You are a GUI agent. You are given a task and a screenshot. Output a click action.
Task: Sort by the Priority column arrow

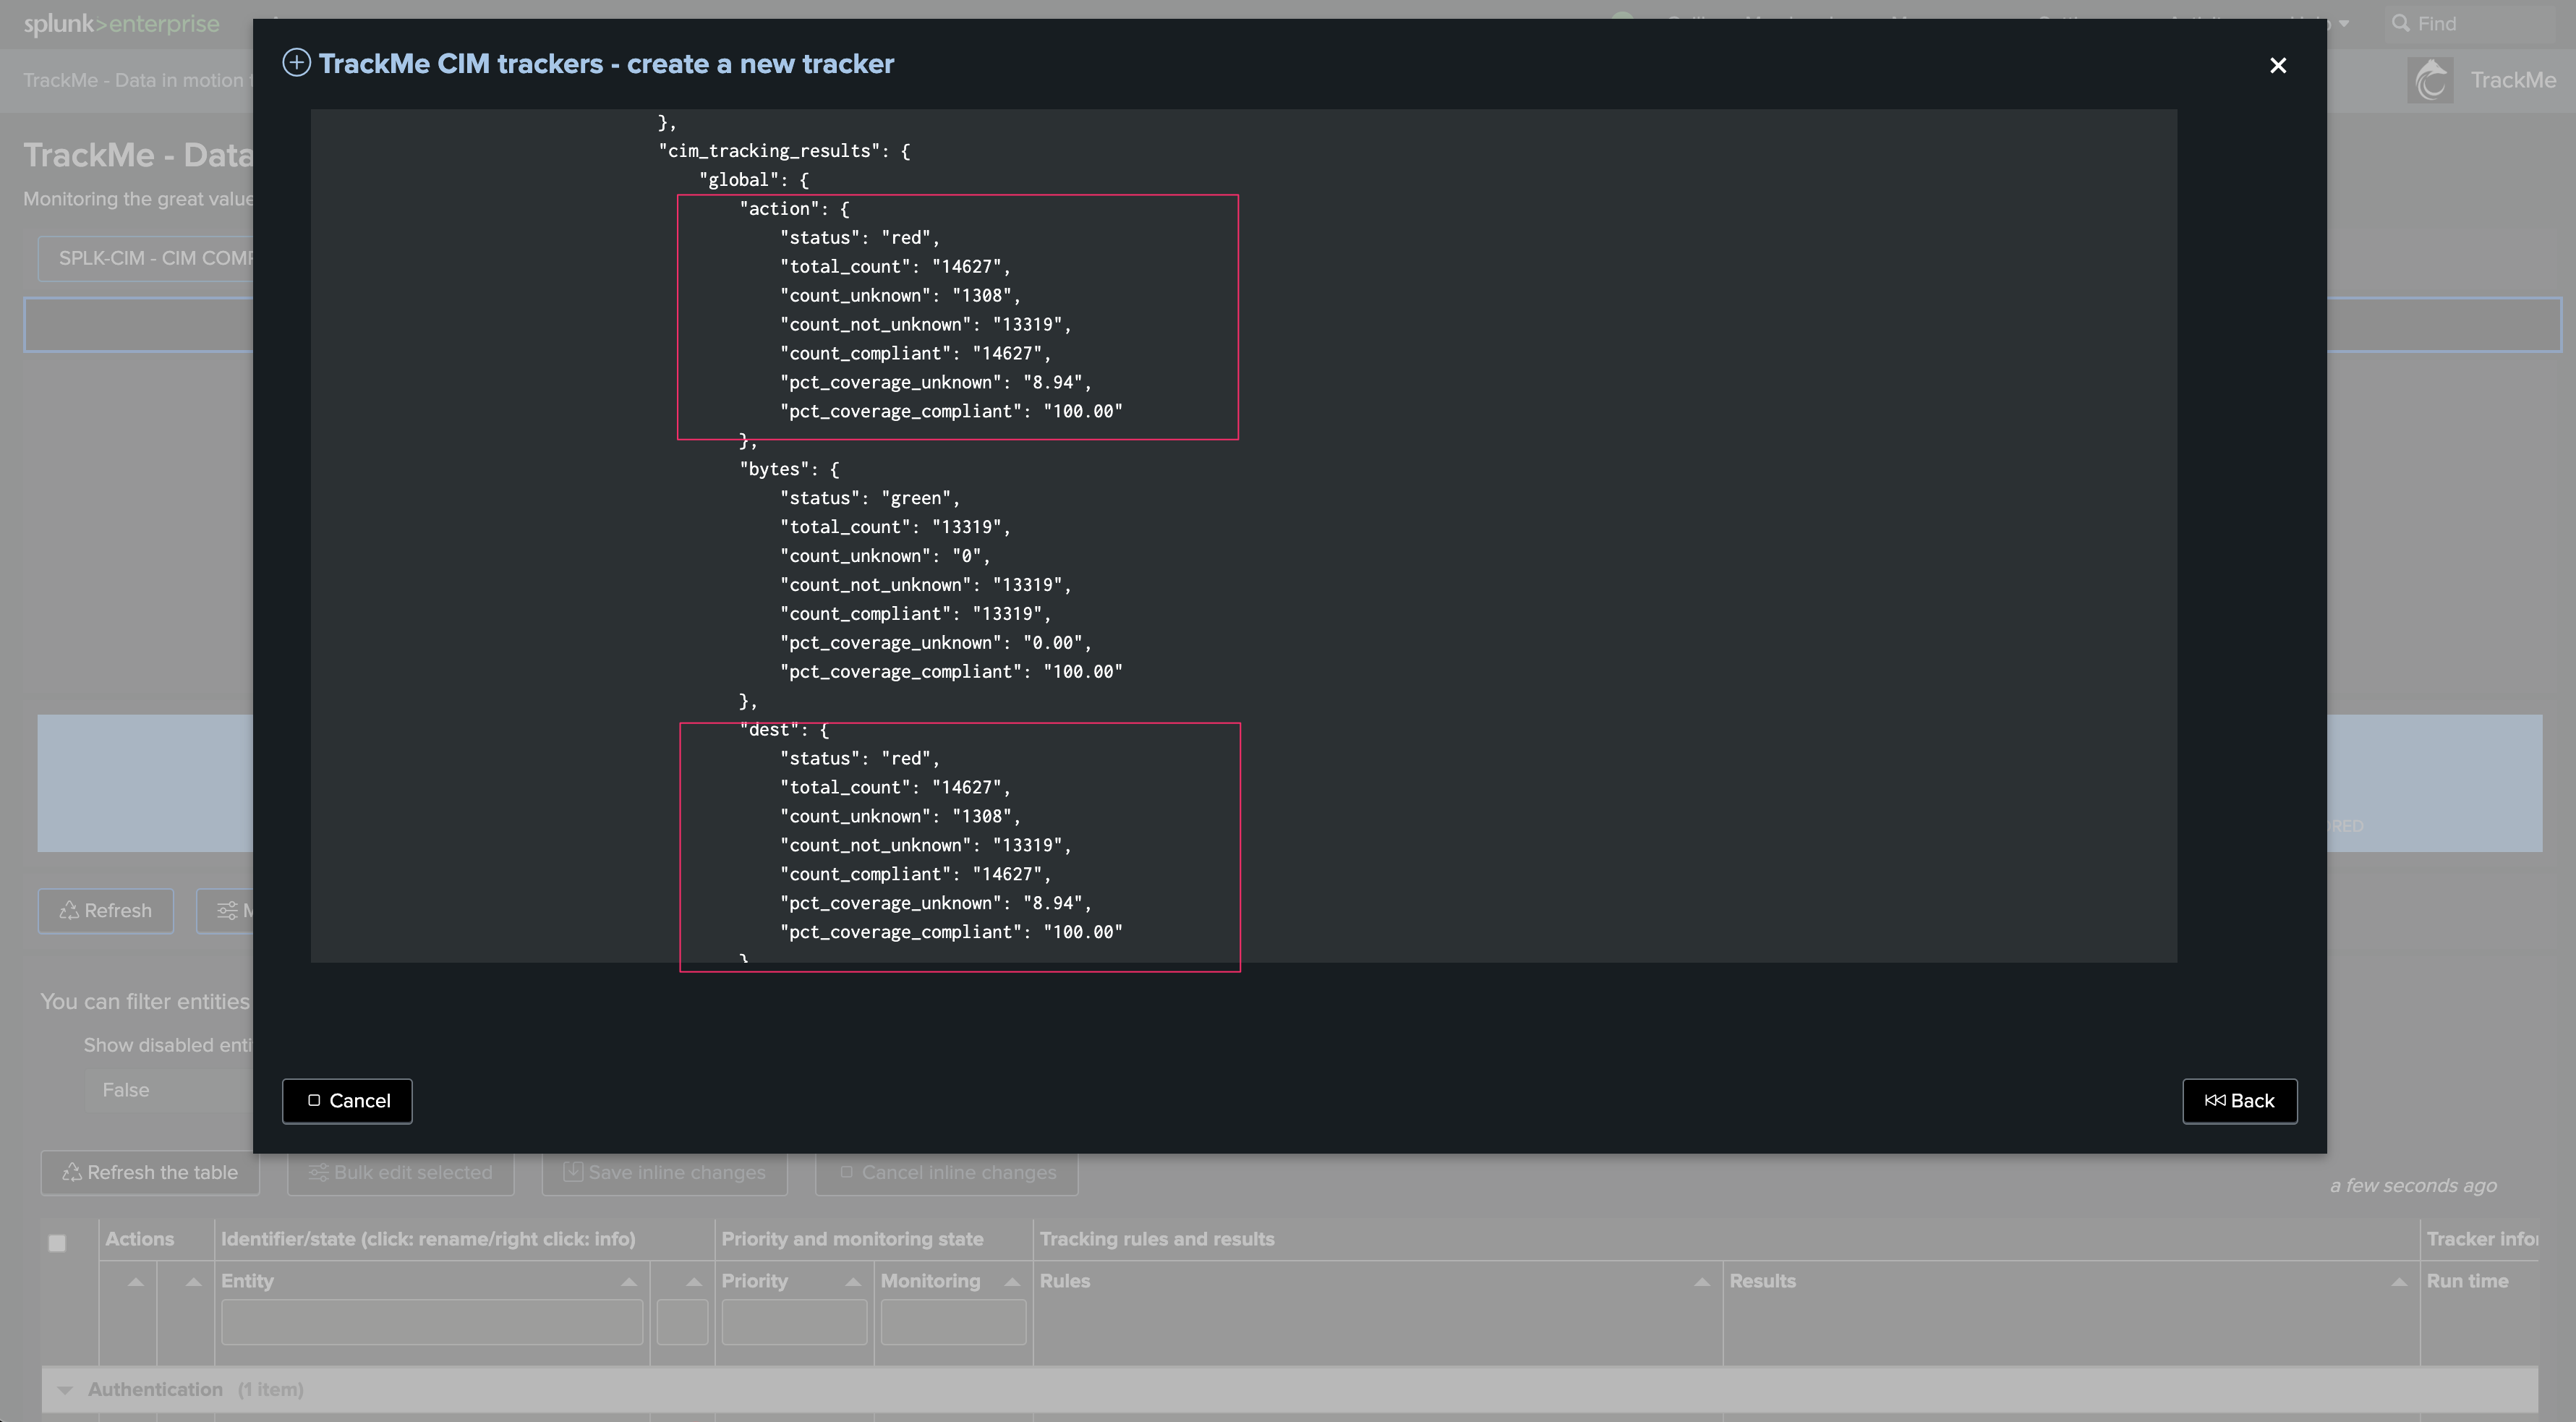click(x=853, y=1281)
